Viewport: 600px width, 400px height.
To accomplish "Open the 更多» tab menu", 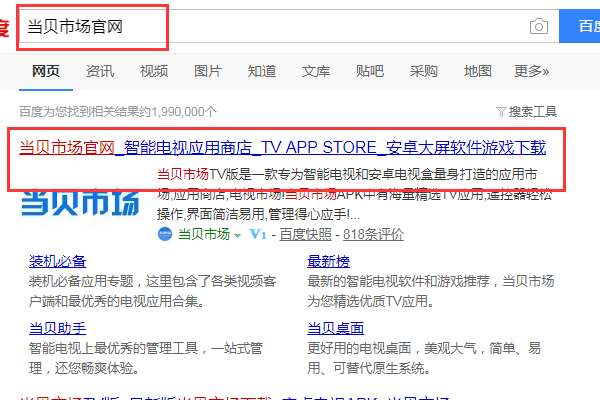I will [x=532, y=71].
